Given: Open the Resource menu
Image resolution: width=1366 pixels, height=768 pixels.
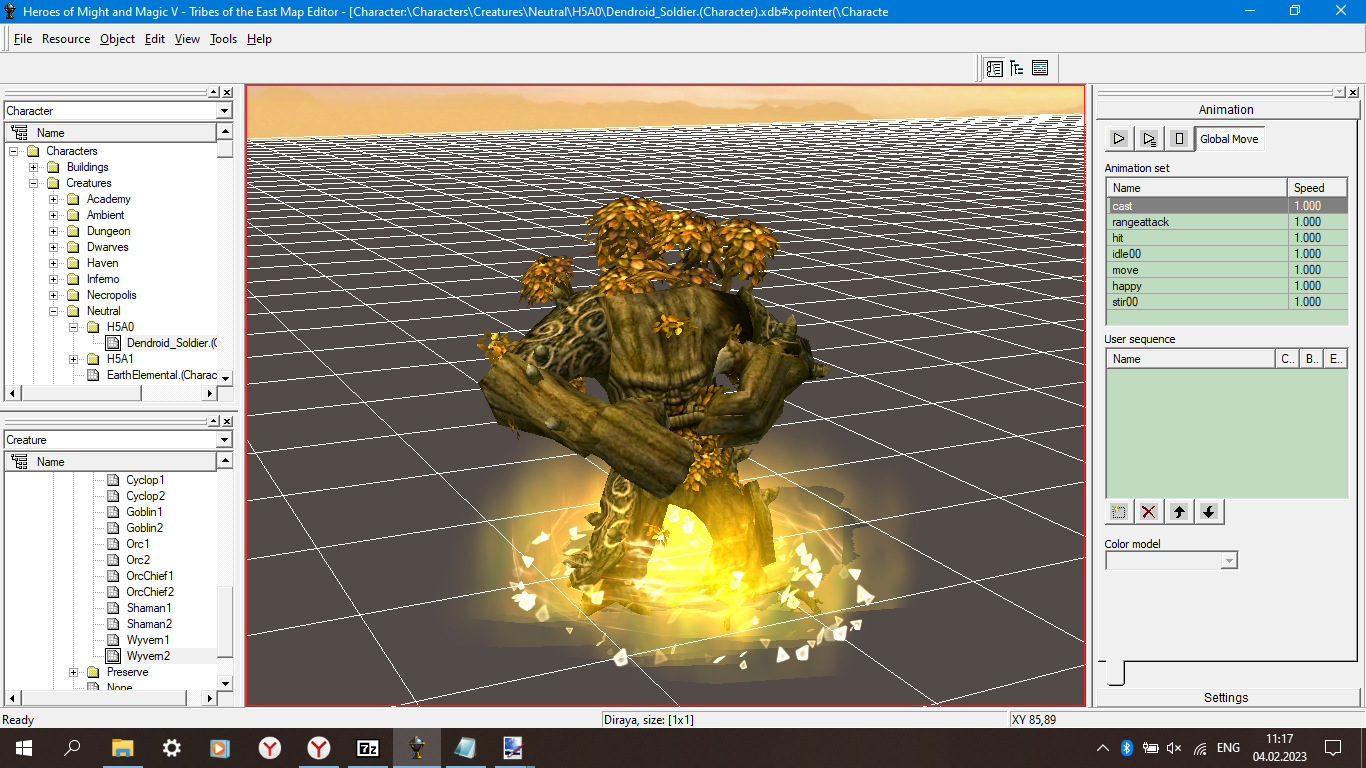Looking at the screenshot, I should [x=66, y=39].
